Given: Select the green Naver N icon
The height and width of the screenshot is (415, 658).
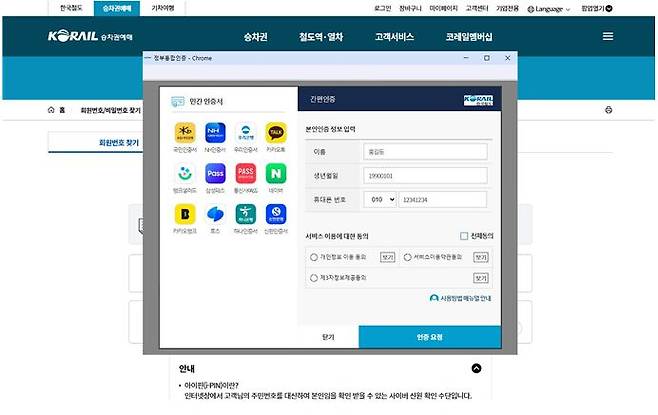Looking at the screenshot, I should pyautogui.click(x=276, y=174).
